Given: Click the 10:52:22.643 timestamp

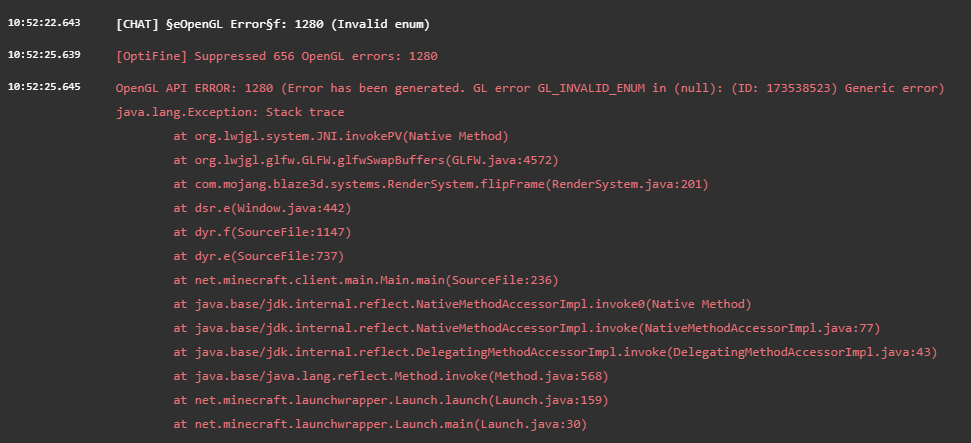Looking at the screenshot, I should (x=44, y=23).
